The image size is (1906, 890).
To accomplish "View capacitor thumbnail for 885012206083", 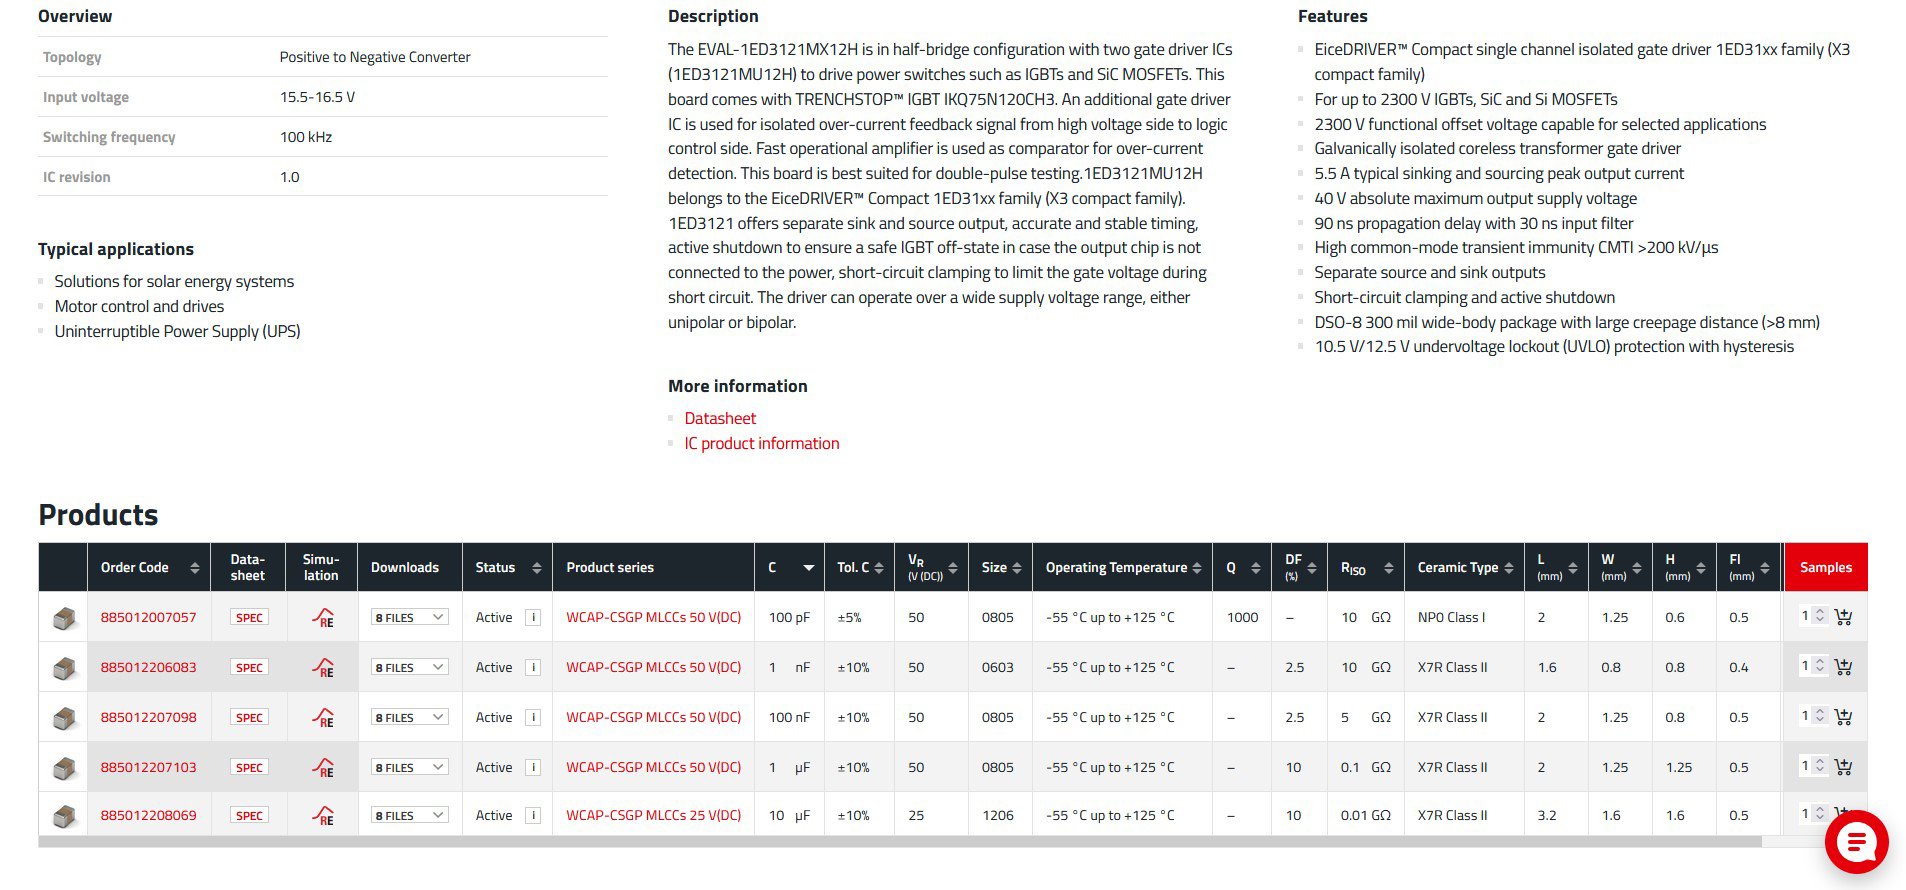I will click(x=64, y=668).
